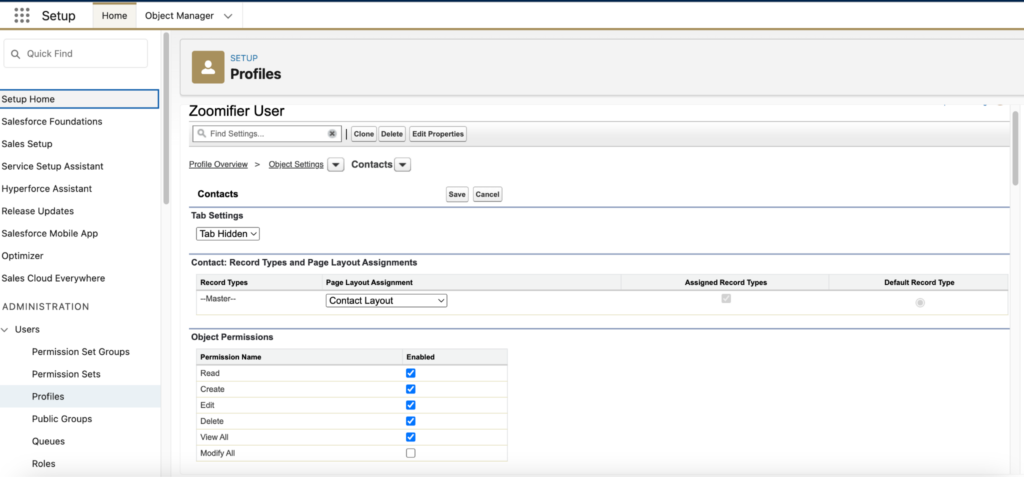Collapse the Users section chevron
The width and height of the screenshot is (1024, 477).
(5, 329)
